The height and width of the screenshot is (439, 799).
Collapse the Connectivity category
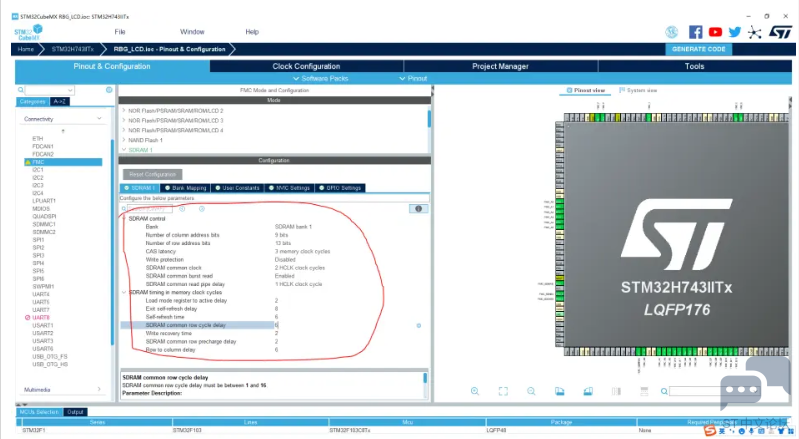coord(99,119)
